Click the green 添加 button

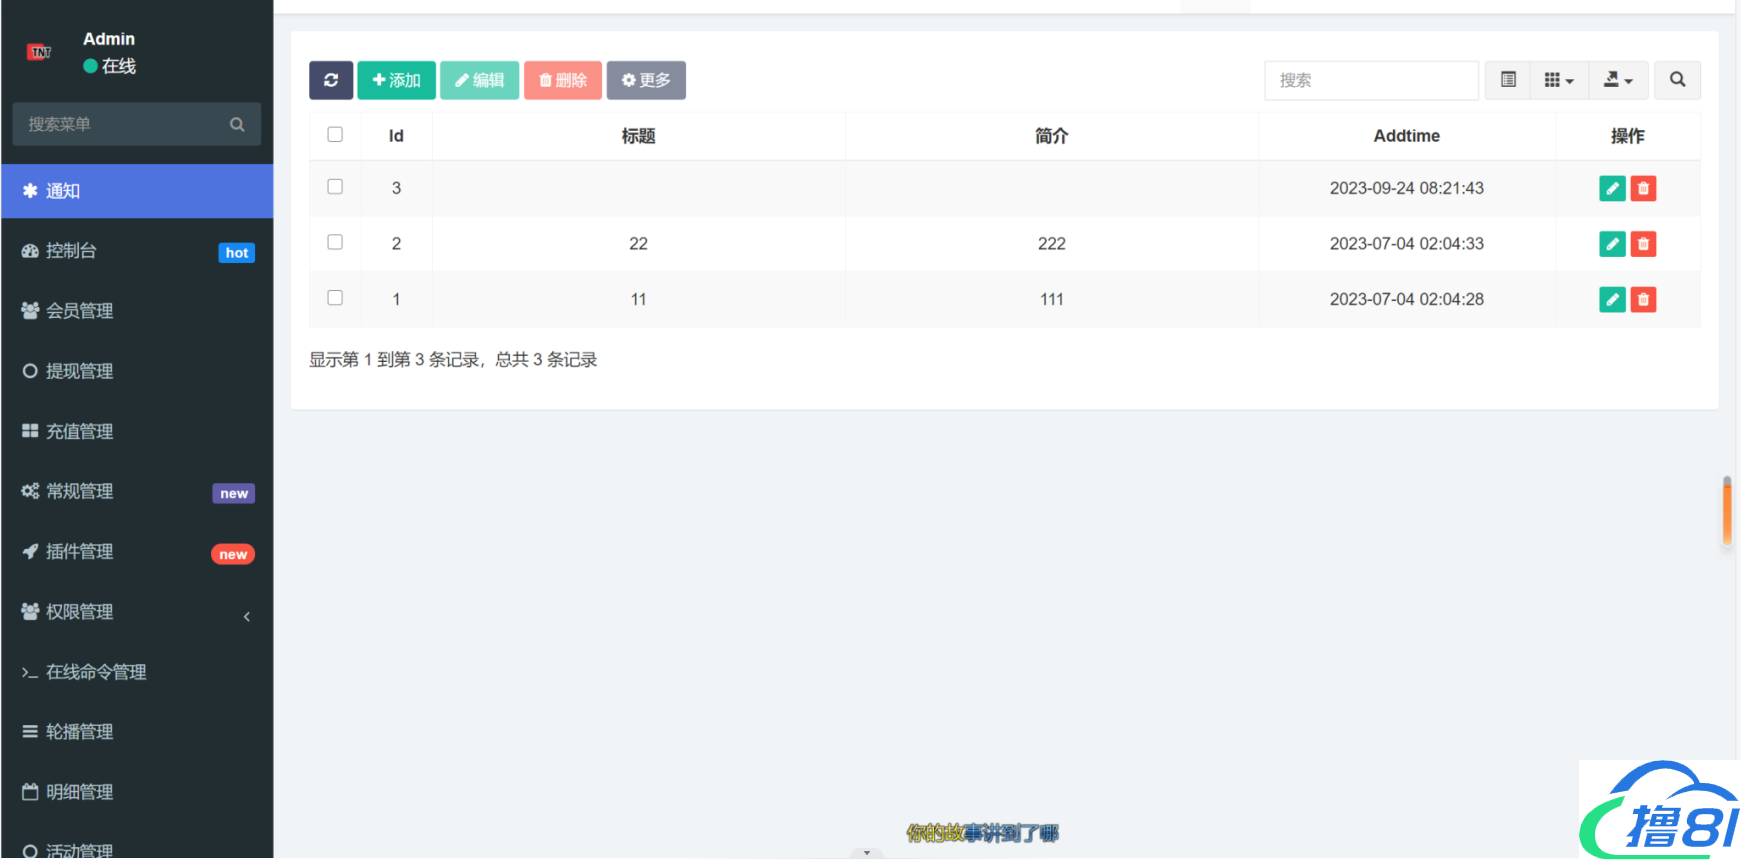pyautogui.click(x=396, y=80)
